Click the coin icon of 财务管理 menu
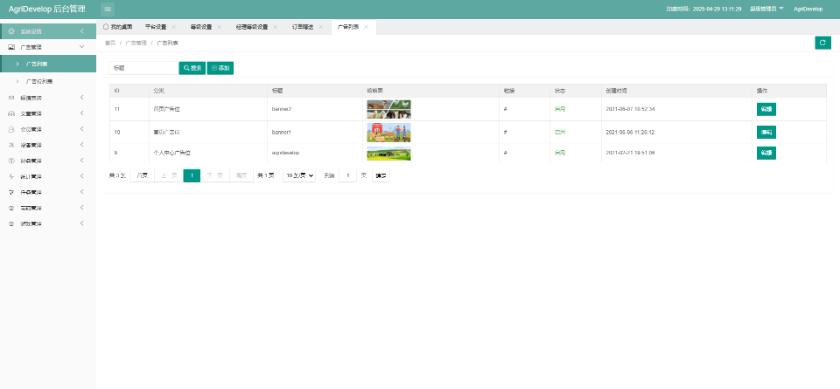840x389 pixels. pos(12,161)
